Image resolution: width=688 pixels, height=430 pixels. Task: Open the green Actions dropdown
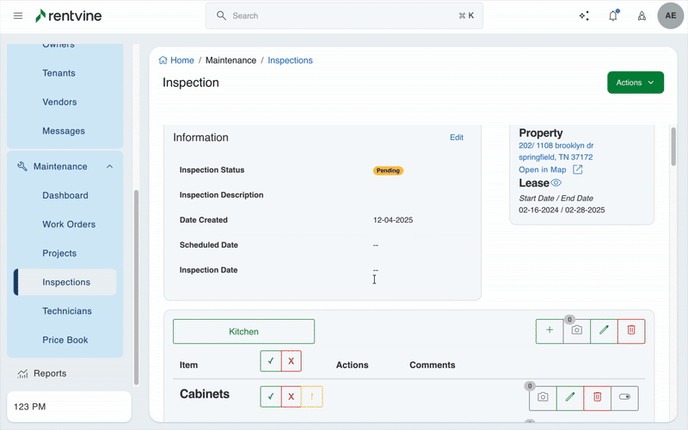point(635,83)
